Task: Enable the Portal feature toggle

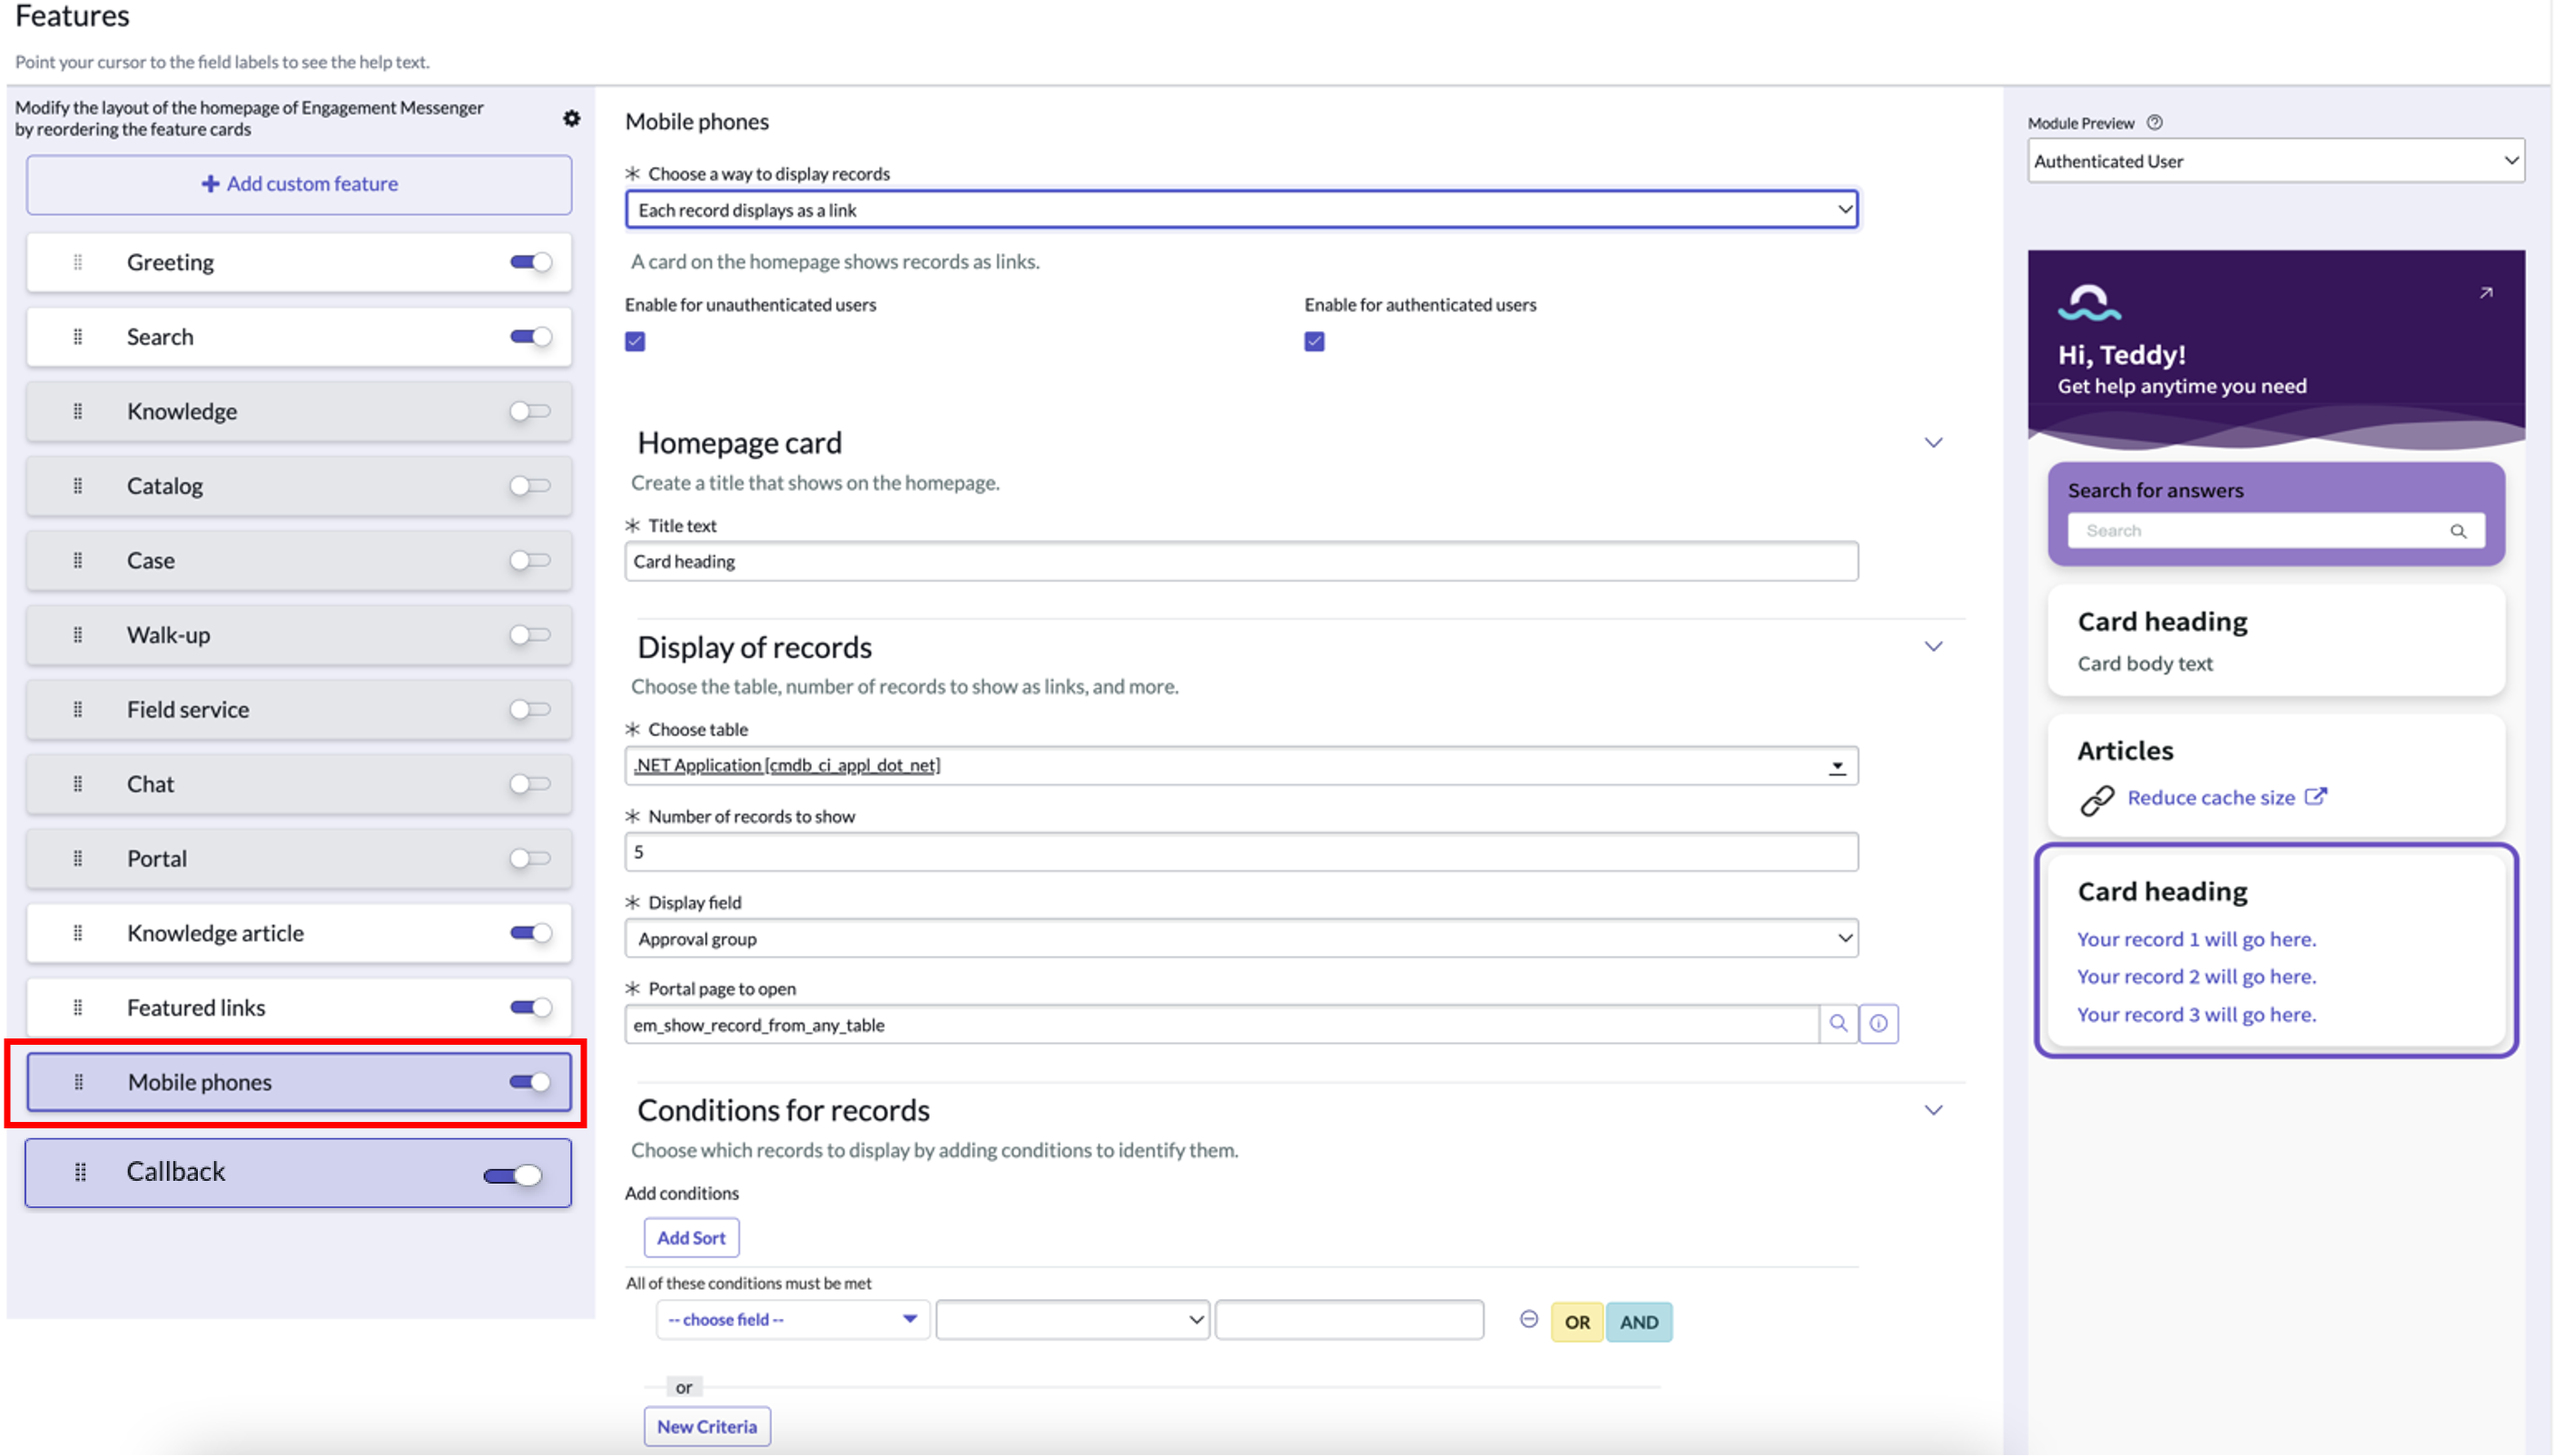Action: (x=531, y=858)
